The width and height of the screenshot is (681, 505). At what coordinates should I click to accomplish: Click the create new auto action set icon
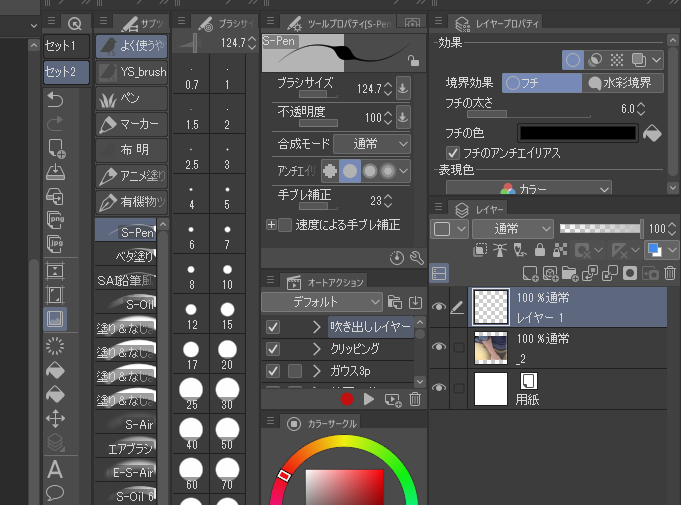coord(395,302)
